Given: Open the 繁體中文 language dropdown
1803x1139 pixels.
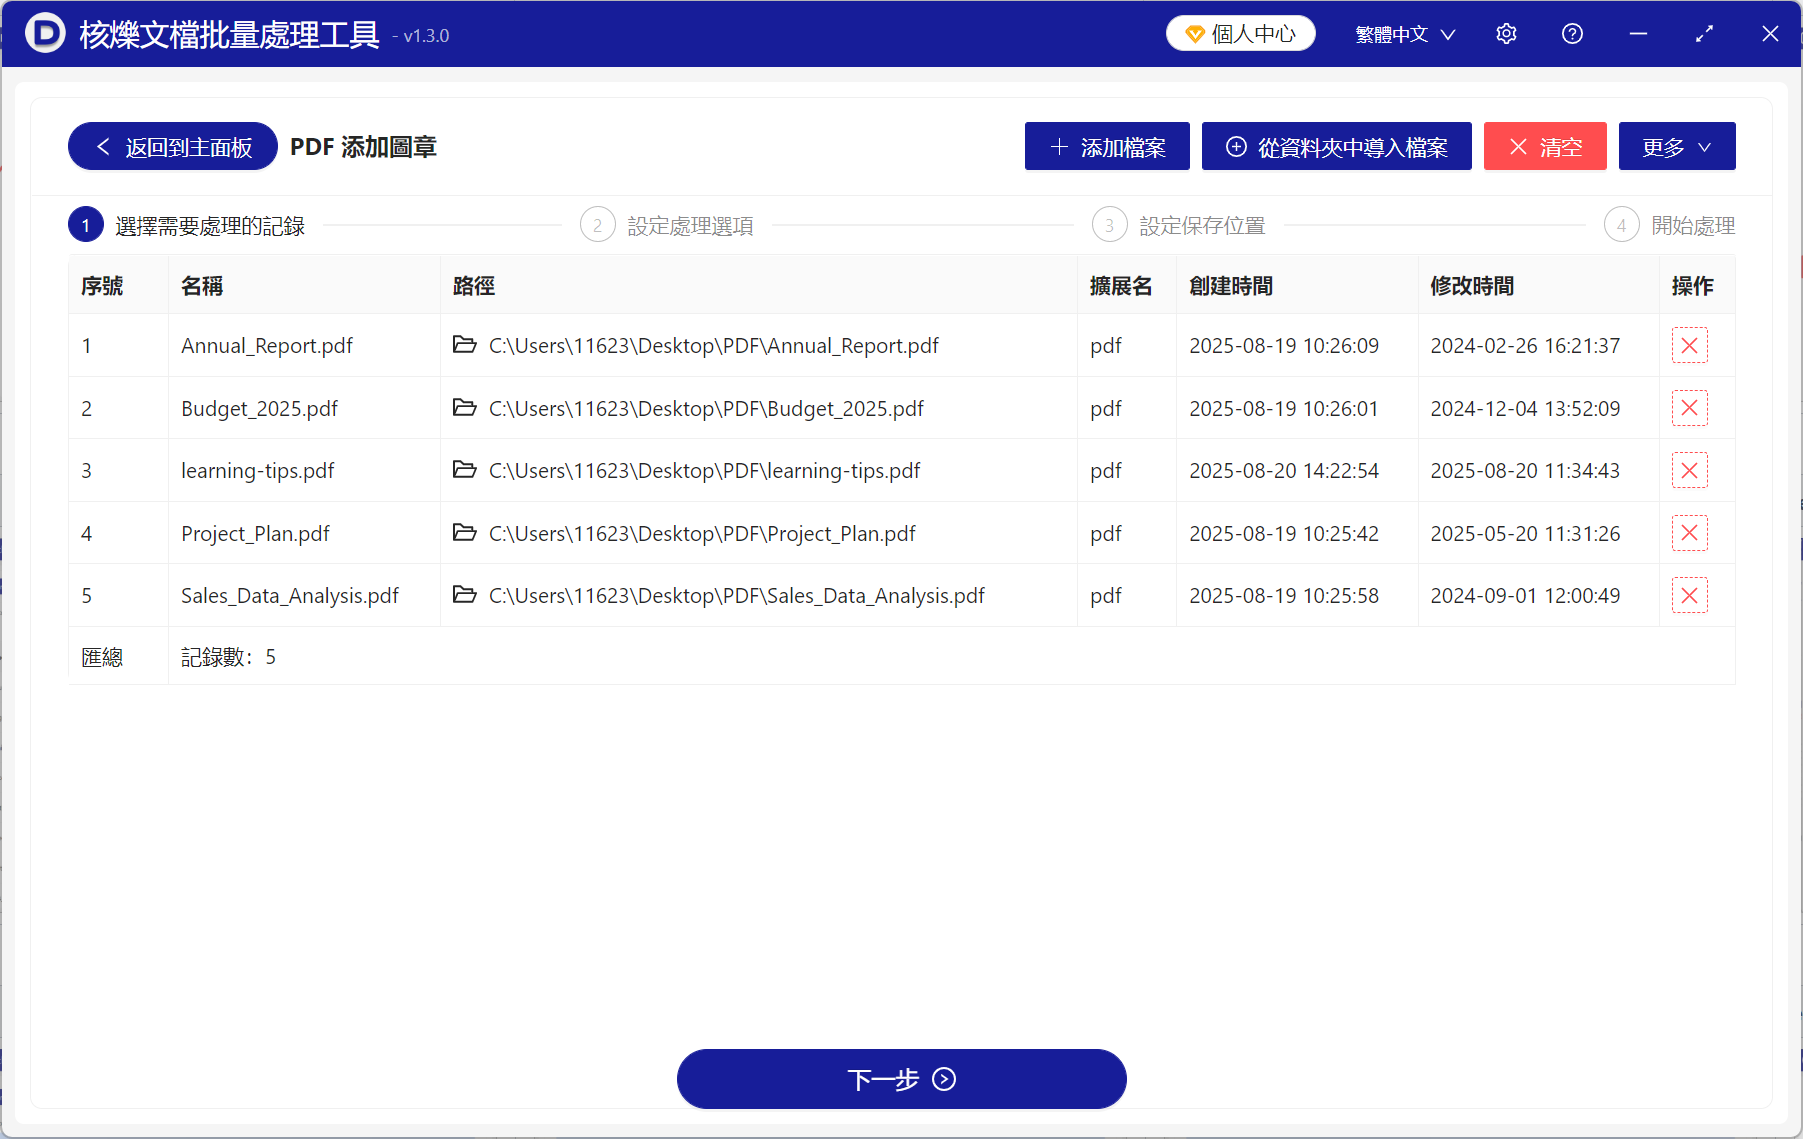Looking at the screenshot, I should (x=1394, y=33).
